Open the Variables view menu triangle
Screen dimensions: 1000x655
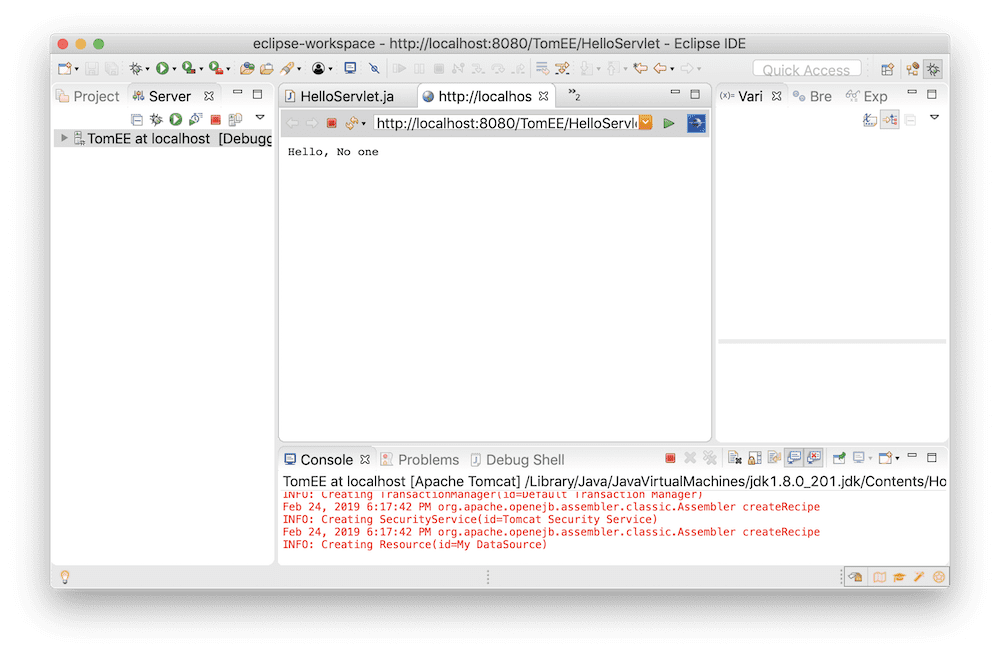(x=934, y=117)
